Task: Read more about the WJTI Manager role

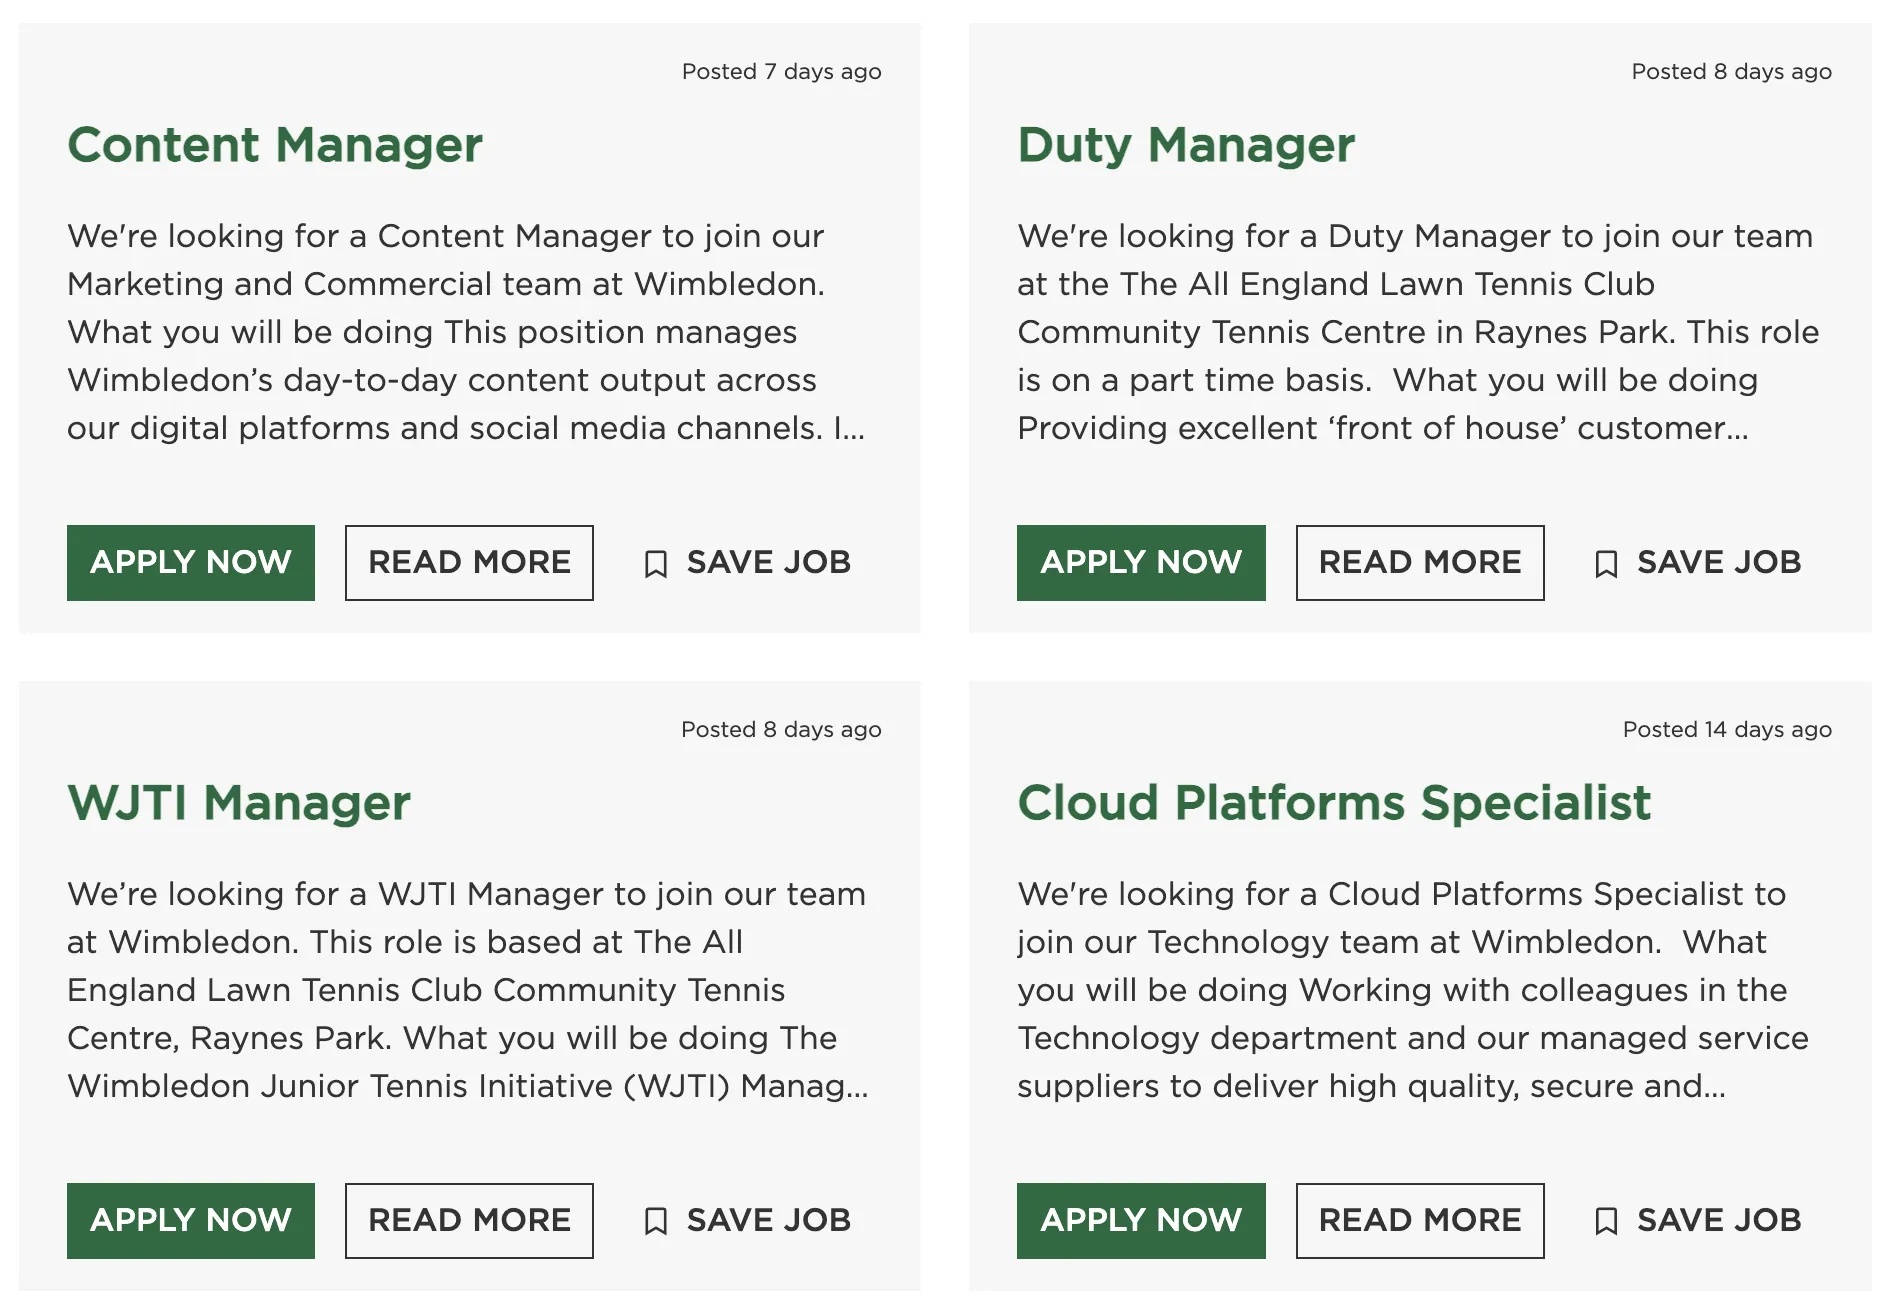Action: click(469, 1220)
